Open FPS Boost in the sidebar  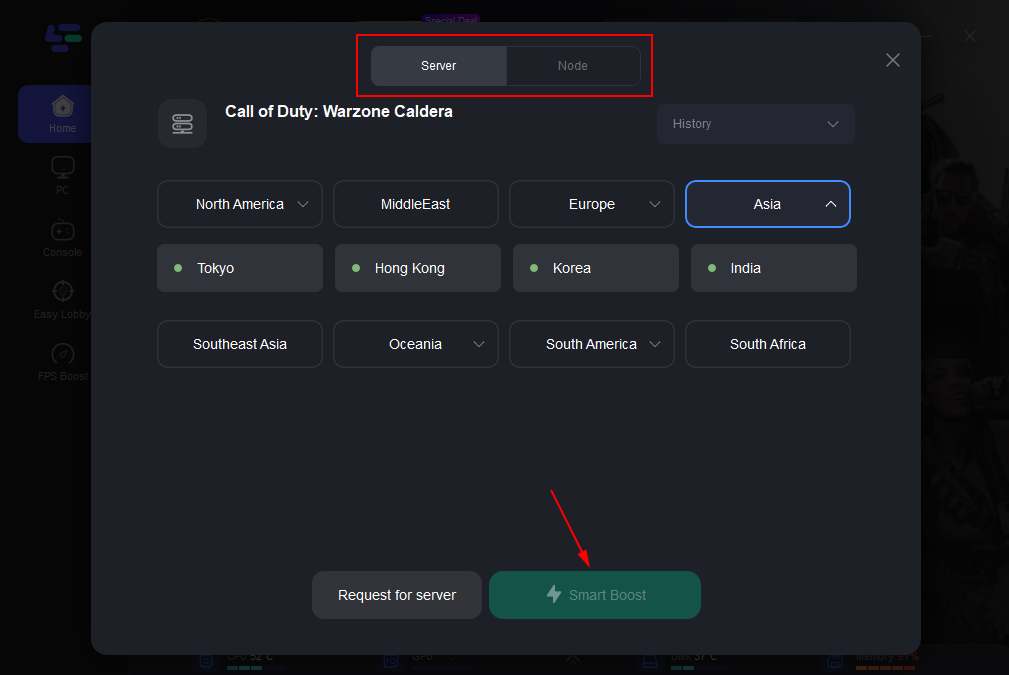pyautogui.click(x=62, y=363)
